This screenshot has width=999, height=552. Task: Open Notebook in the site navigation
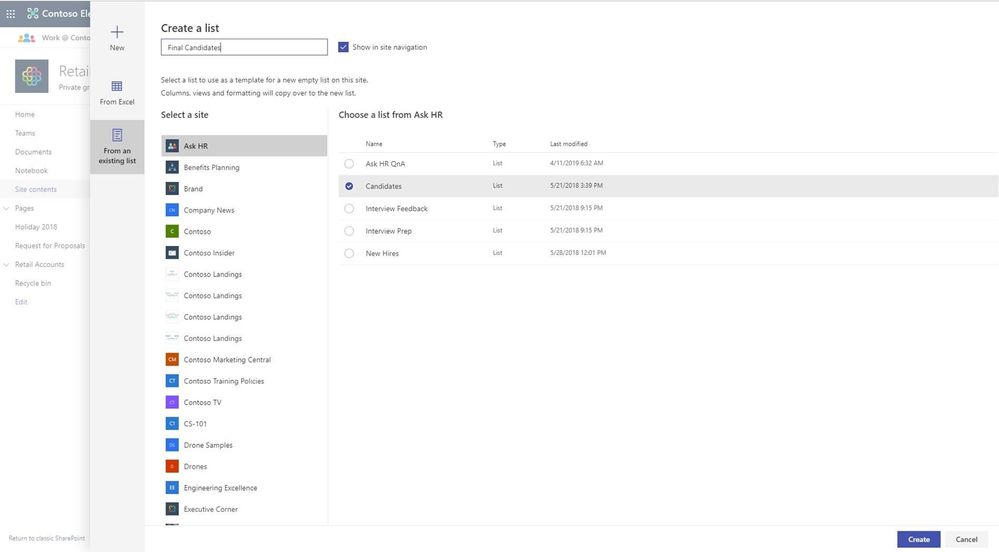pyautogui.click(x=31, y=171)
